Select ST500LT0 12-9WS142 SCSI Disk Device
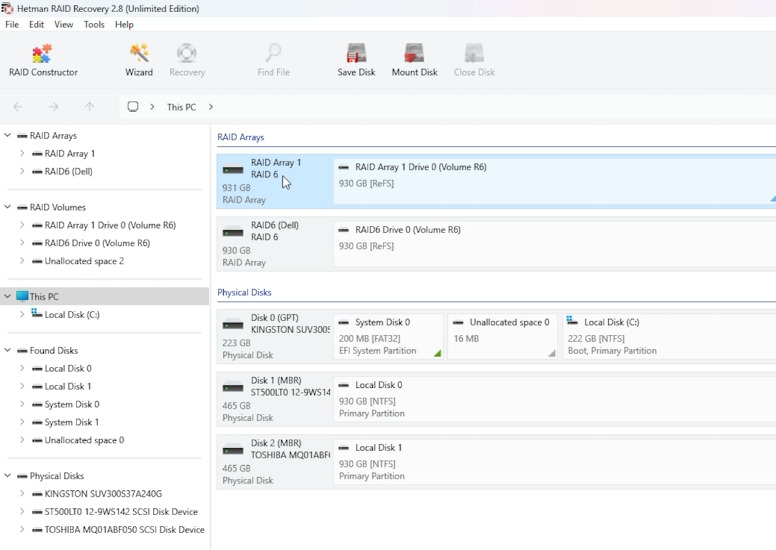The width and height of the screenshot is (776, 550). pos(121,511)
